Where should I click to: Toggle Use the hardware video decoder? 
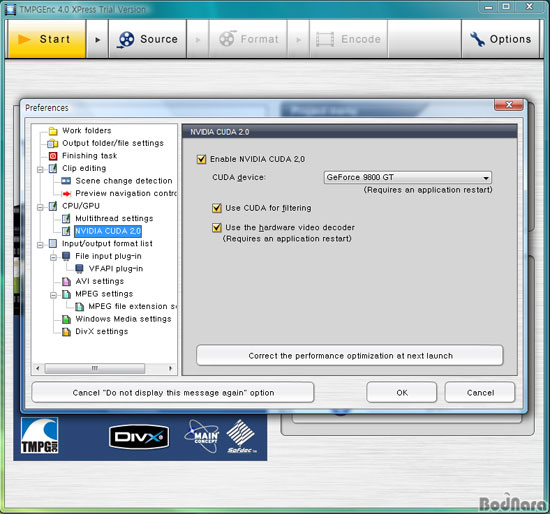click(x=217, y=228)
